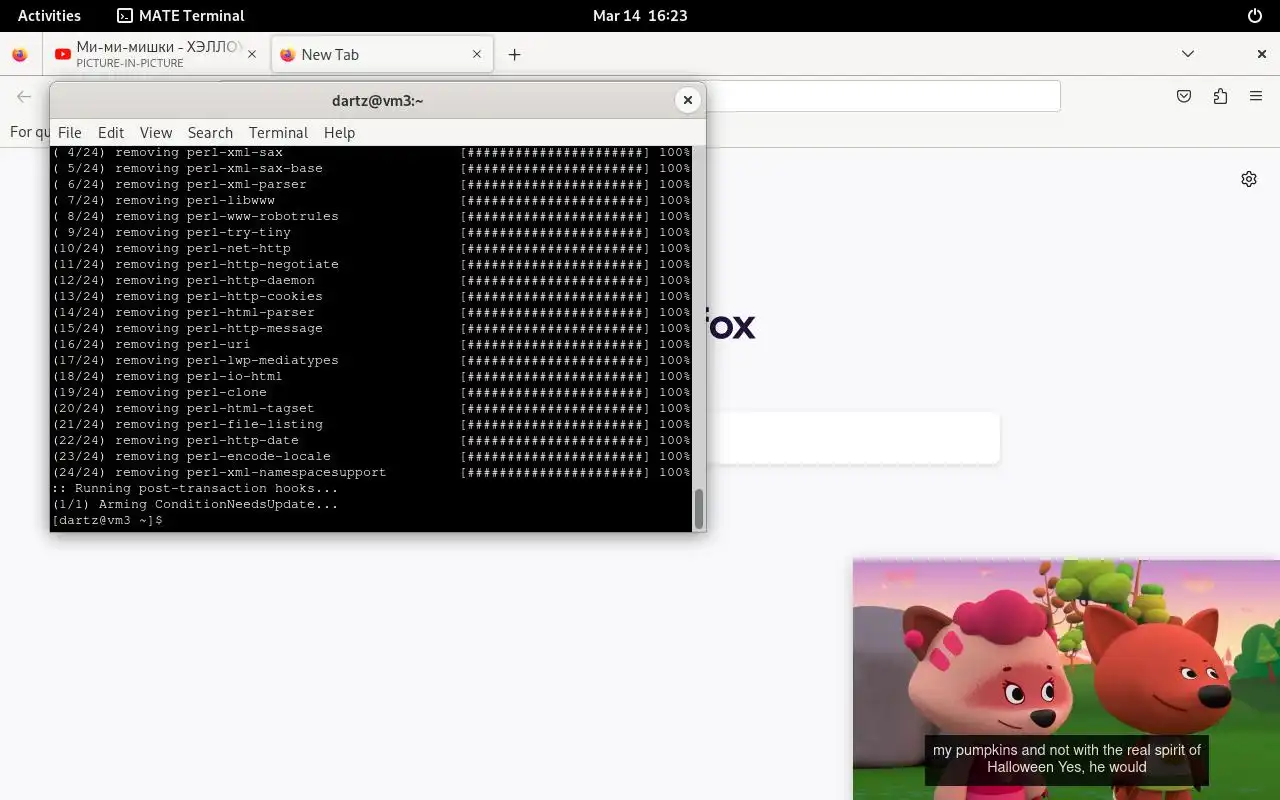
Task: Open the Firefox hamburger application menu
Action: point(1256,96)
